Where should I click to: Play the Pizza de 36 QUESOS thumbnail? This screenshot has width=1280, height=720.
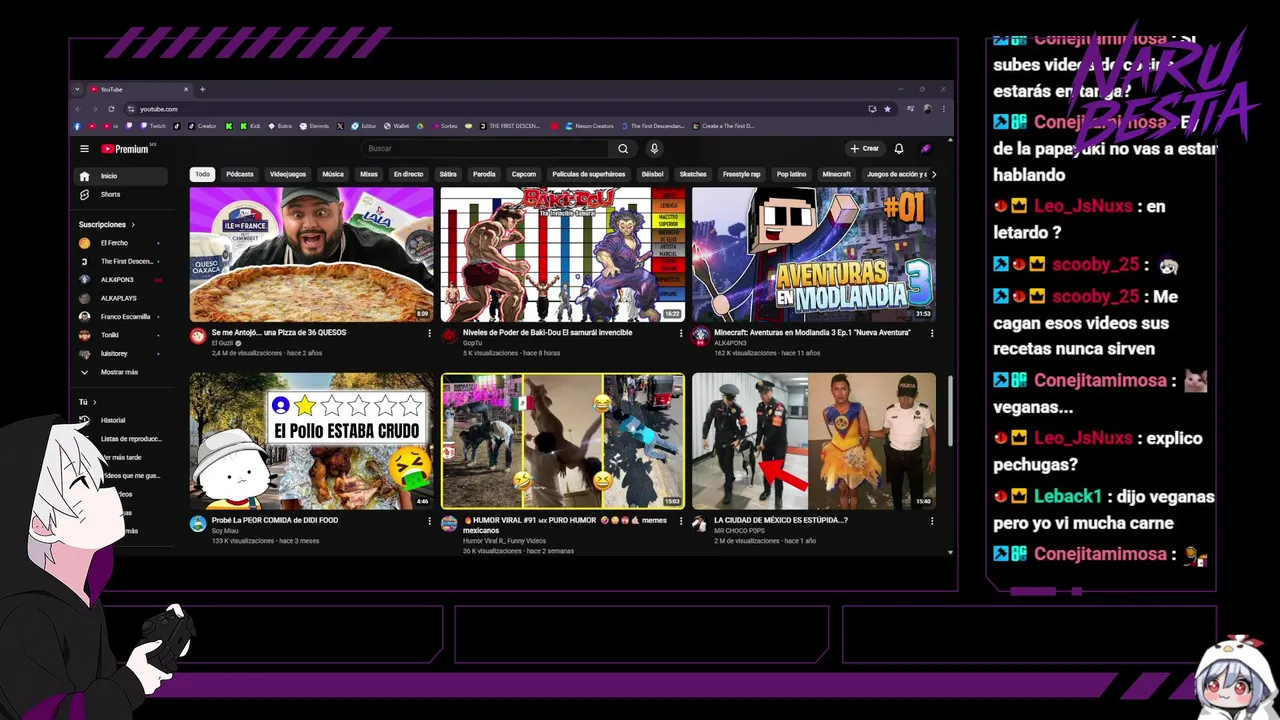(312, 254)
